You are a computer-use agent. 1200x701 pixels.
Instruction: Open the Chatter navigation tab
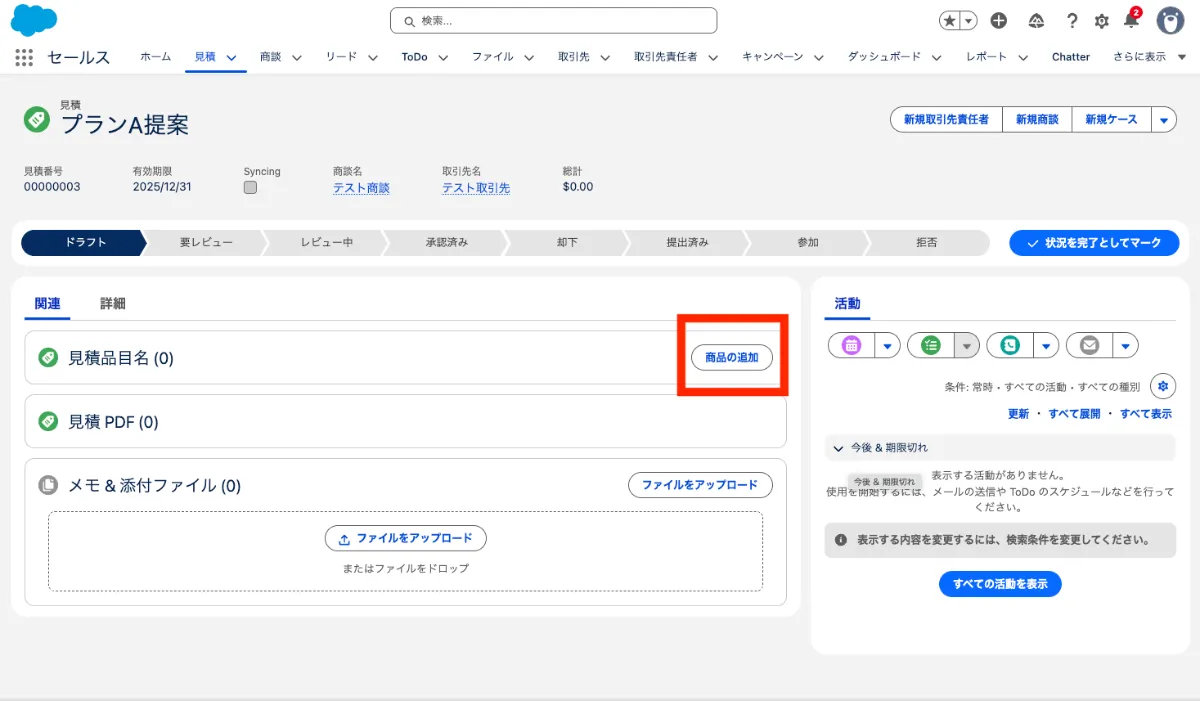(1071, 57)
